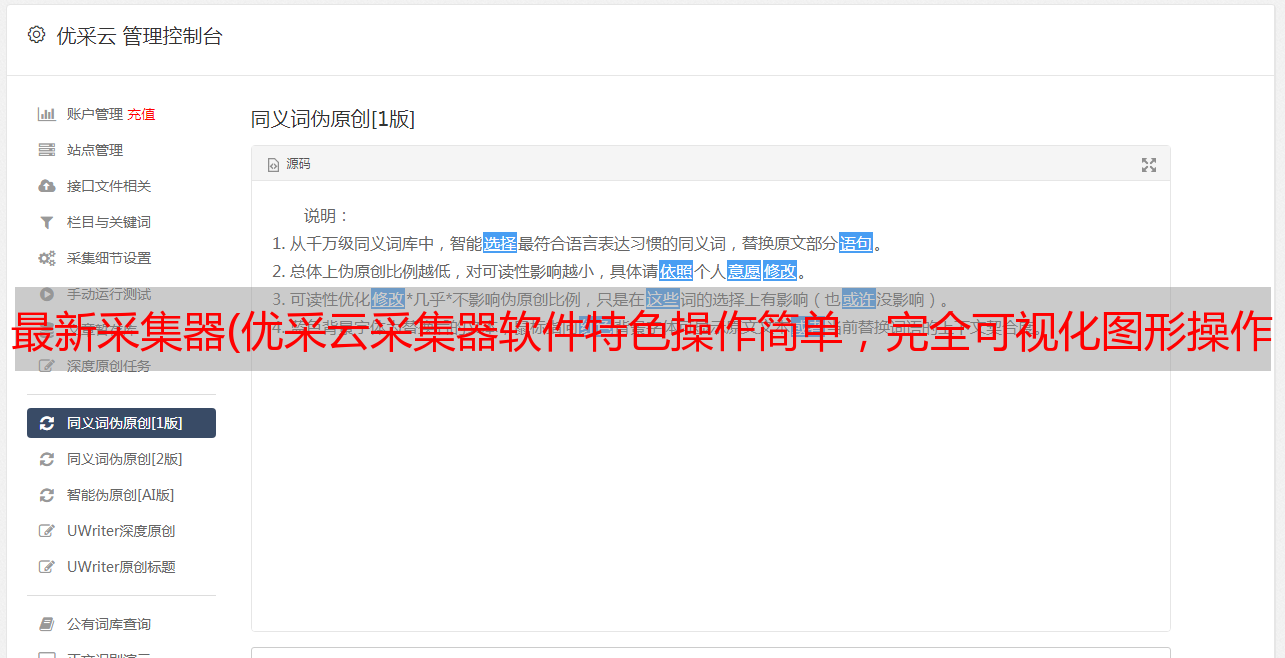Go to UWriter原创标题
Image resolution: width=1285 pixels, height=658 pixels.
(x=121, y=567)
